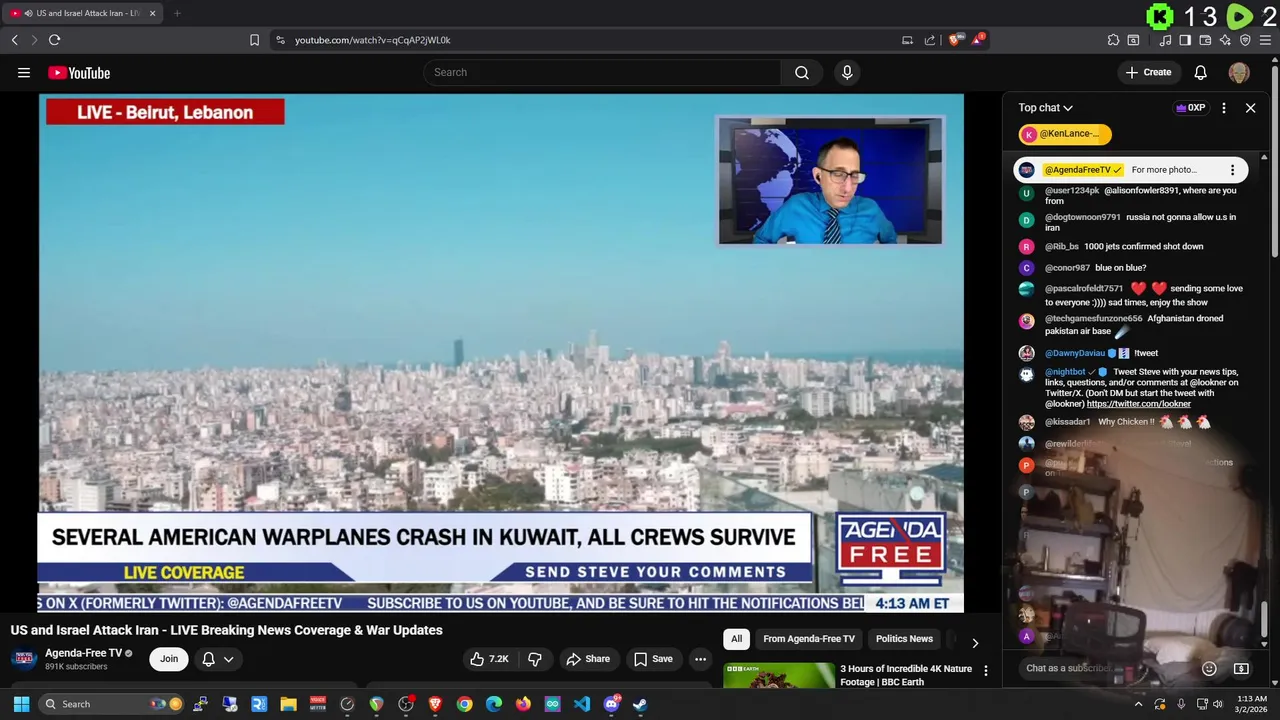Go to YouTube home via logo
The image size is (1280, 720).
click(x=79, y=72)
